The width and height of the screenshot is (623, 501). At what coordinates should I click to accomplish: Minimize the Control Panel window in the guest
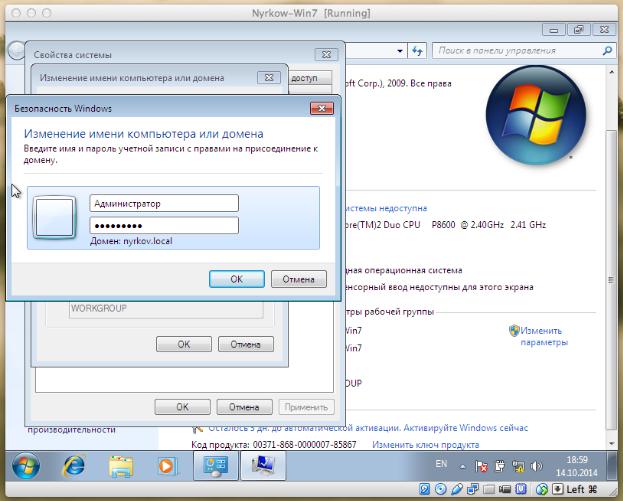[x=554, y=30]
